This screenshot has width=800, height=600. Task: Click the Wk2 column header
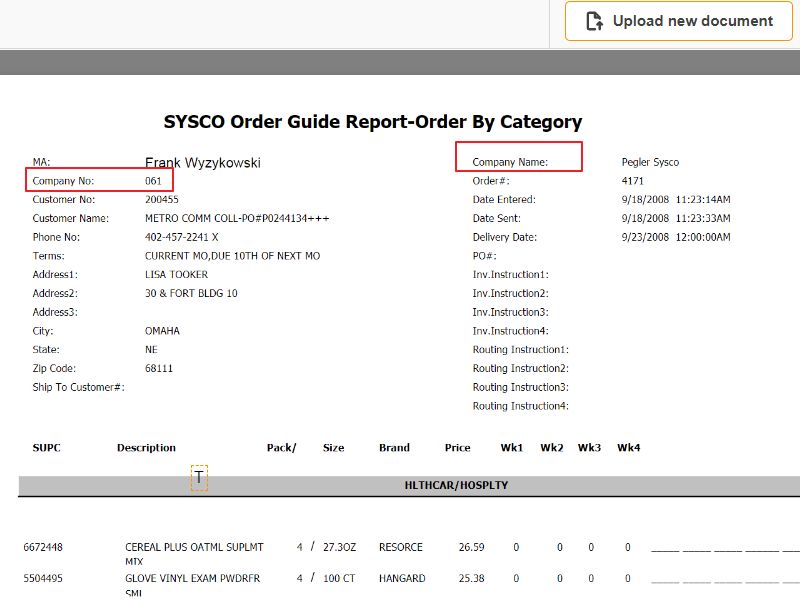[x=552, y=447]
